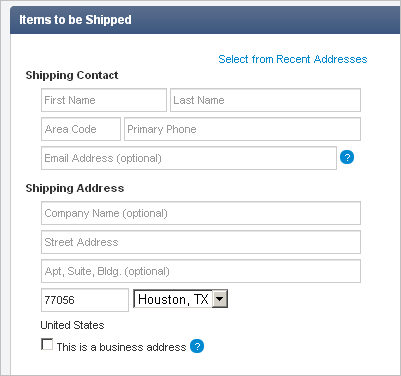Select the Houston, TX city text

(x=173, y=299)
